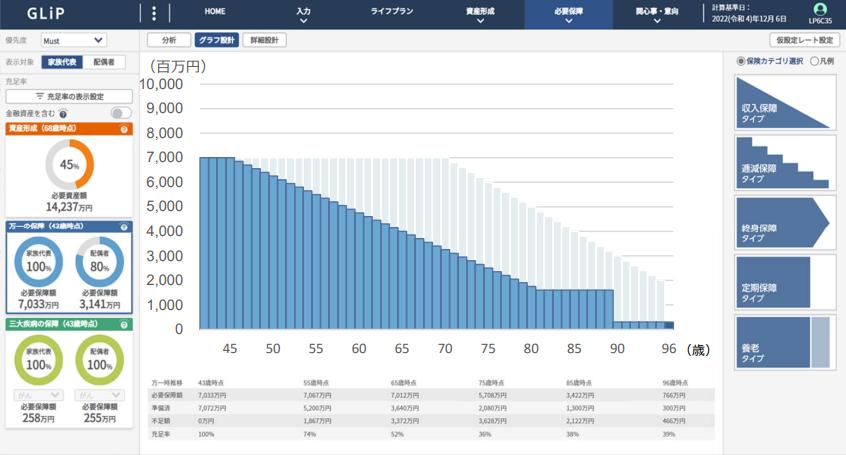Screen dimensions: 846x455
Task: Click help icon on 万一の保障 header
Action: (x=124, y=228)
